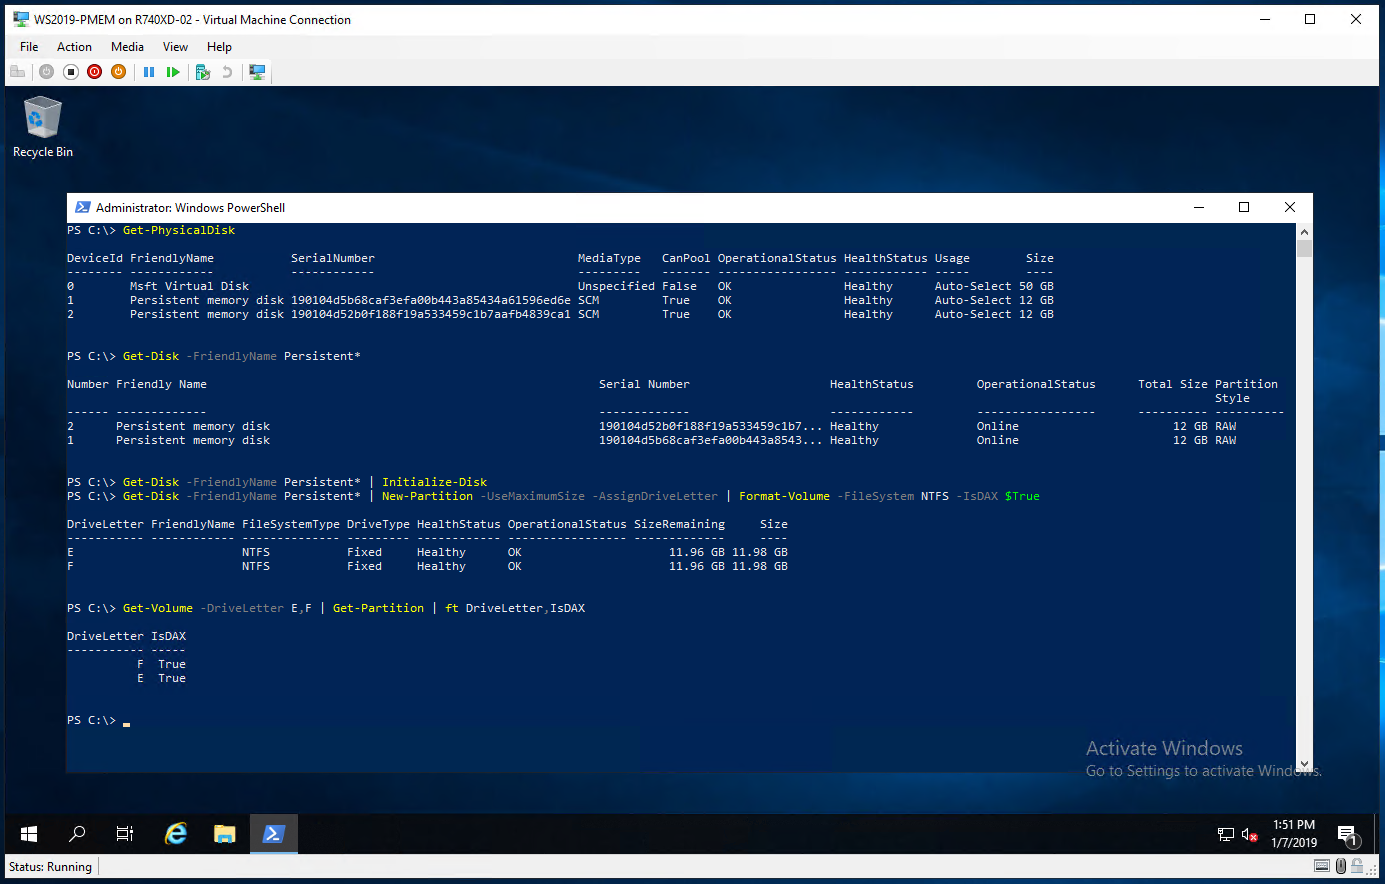Open the Help menu

point(219,47)
